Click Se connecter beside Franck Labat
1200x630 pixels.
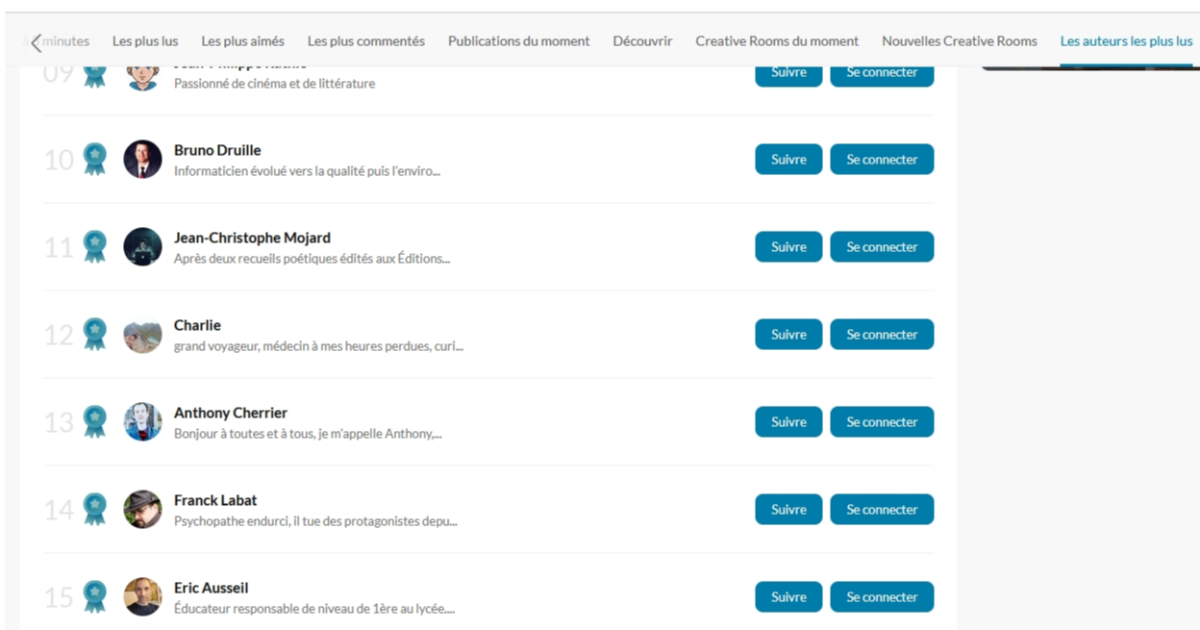tap(881, 509)
